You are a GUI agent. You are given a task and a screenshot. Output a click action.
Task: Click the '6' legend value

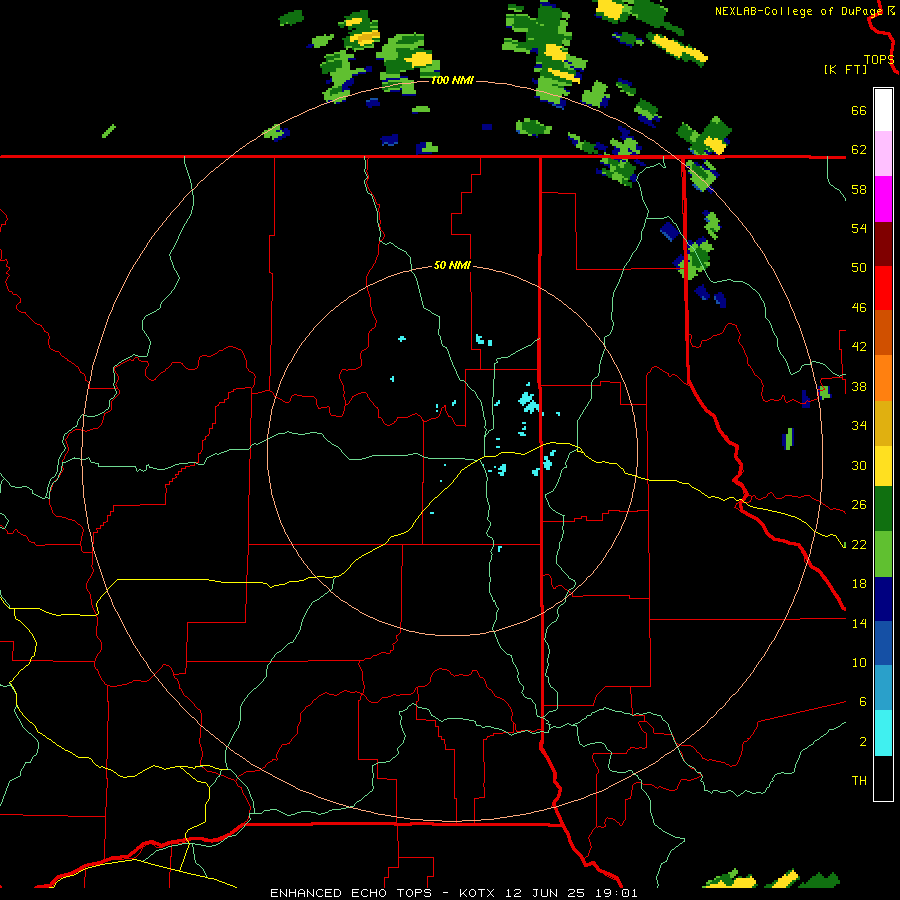click(863, 702)
